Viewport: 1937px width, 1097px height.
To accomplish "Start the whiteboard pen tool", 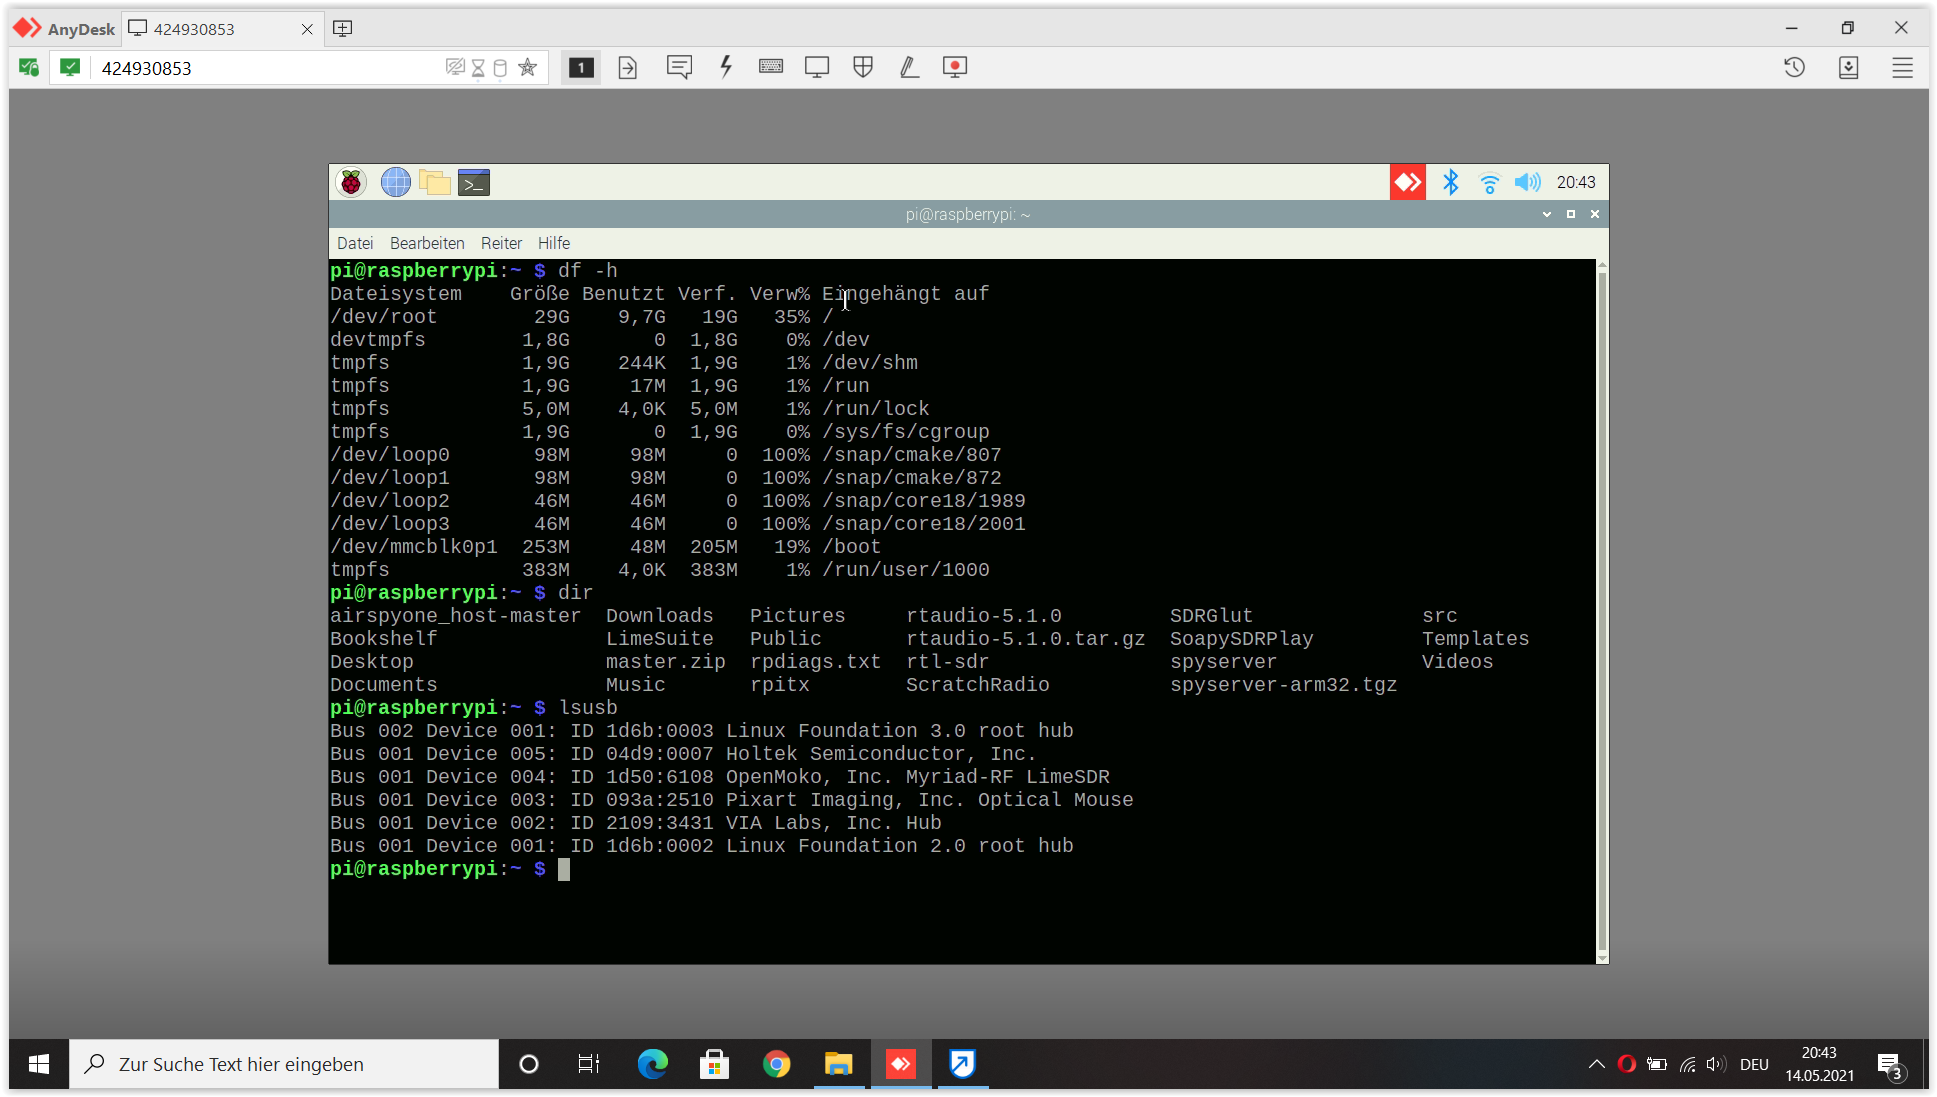I will [909, 67].
